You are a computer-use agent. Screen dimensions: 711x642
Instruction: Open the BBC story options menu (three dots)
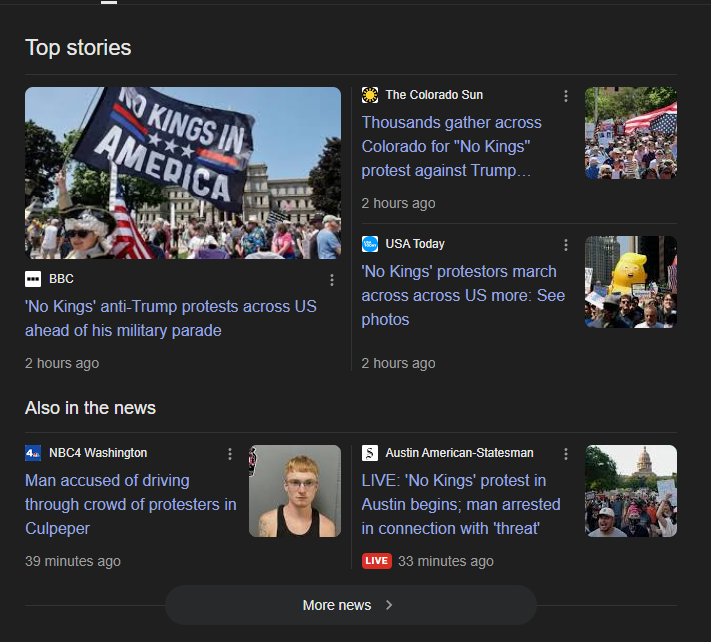332,280
